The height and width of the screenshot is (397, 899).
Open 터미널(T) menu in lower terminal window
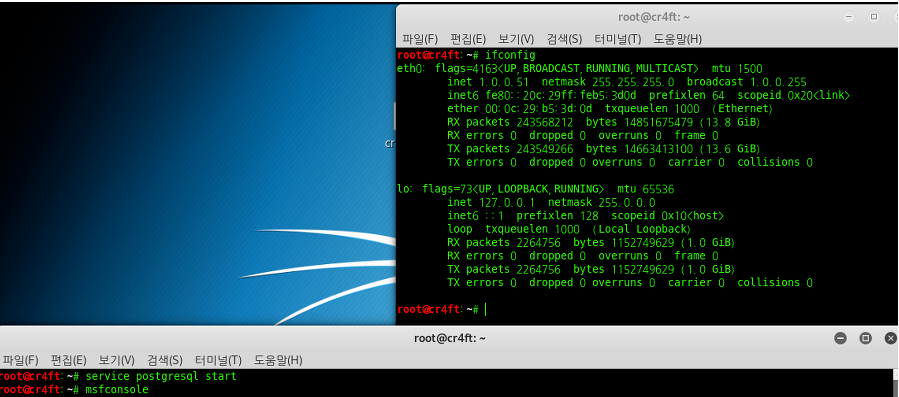click(x=218, y=360)
